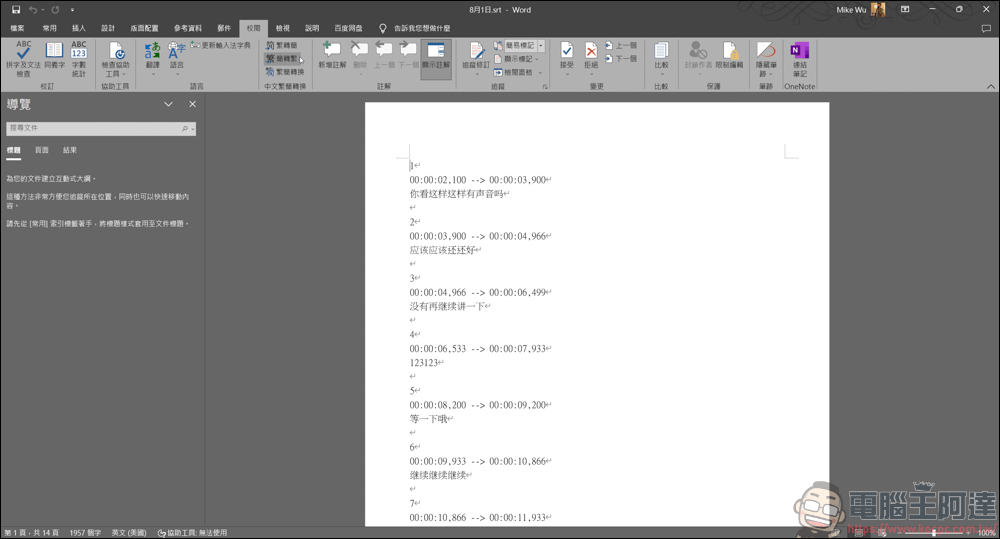
Task: Open the 限制編輯 restrict editing icon
Action: pyautogui.click(x=729, y=55)
